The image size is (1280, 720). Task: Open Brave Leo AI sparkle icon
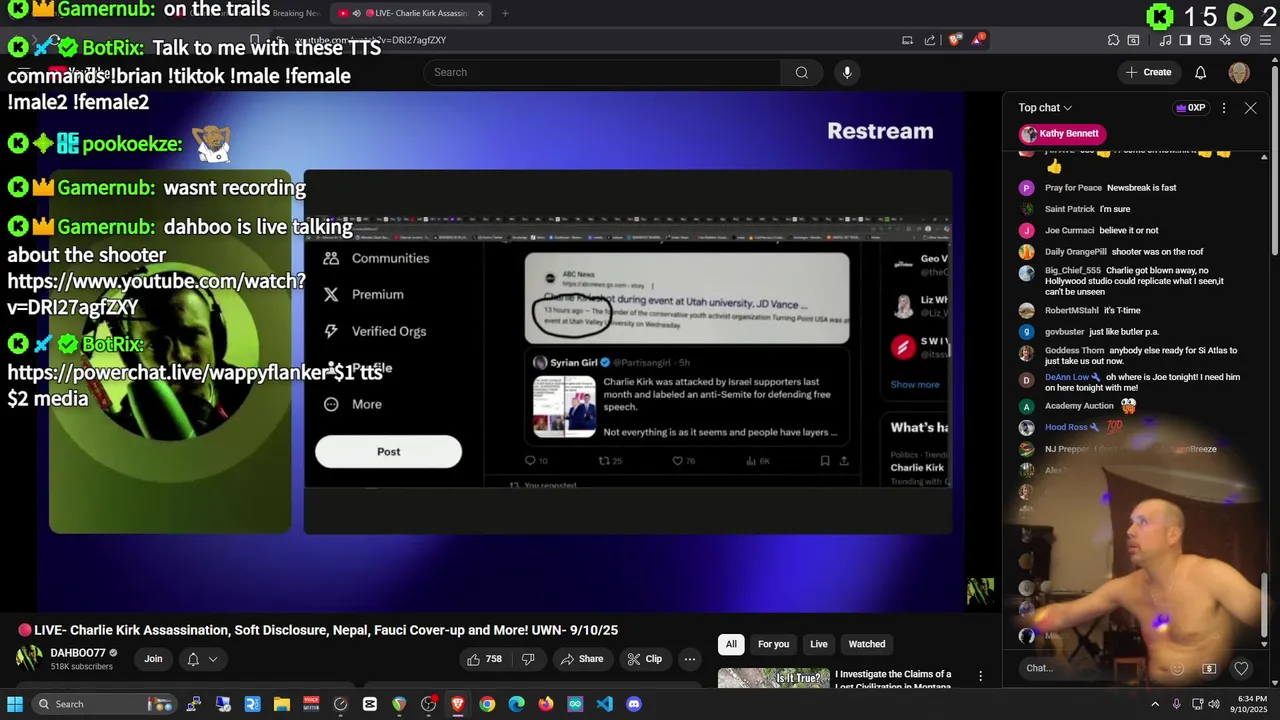tap(1225, 40)
